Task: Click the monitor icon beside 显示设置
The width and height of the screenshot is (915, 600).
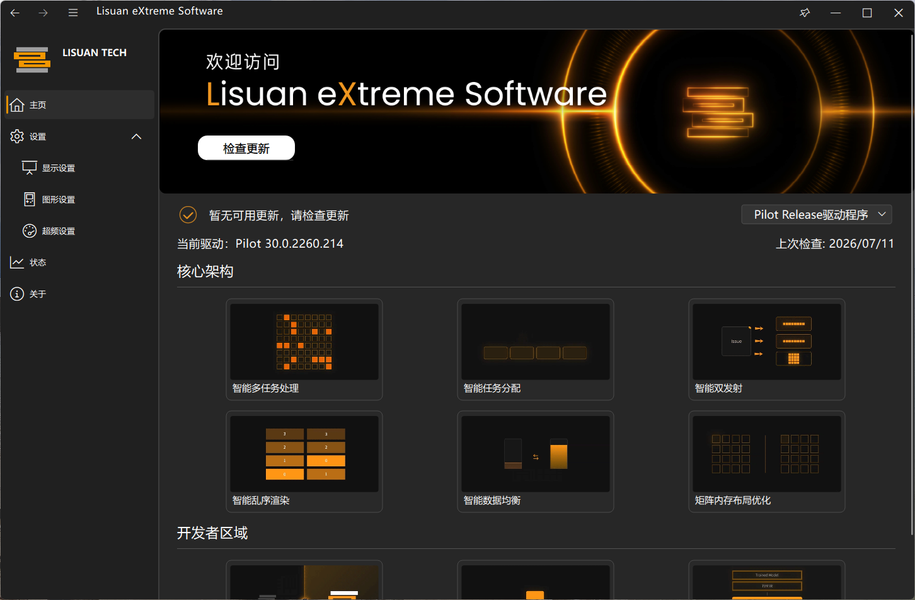Action: pyautogui.click(x=29, y=168)
